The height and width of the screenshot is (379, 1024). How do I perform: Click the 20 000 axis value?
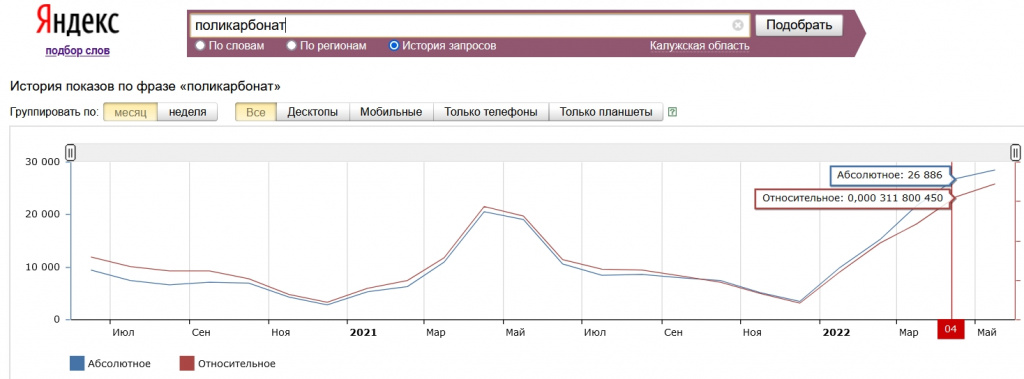(42, 214)
